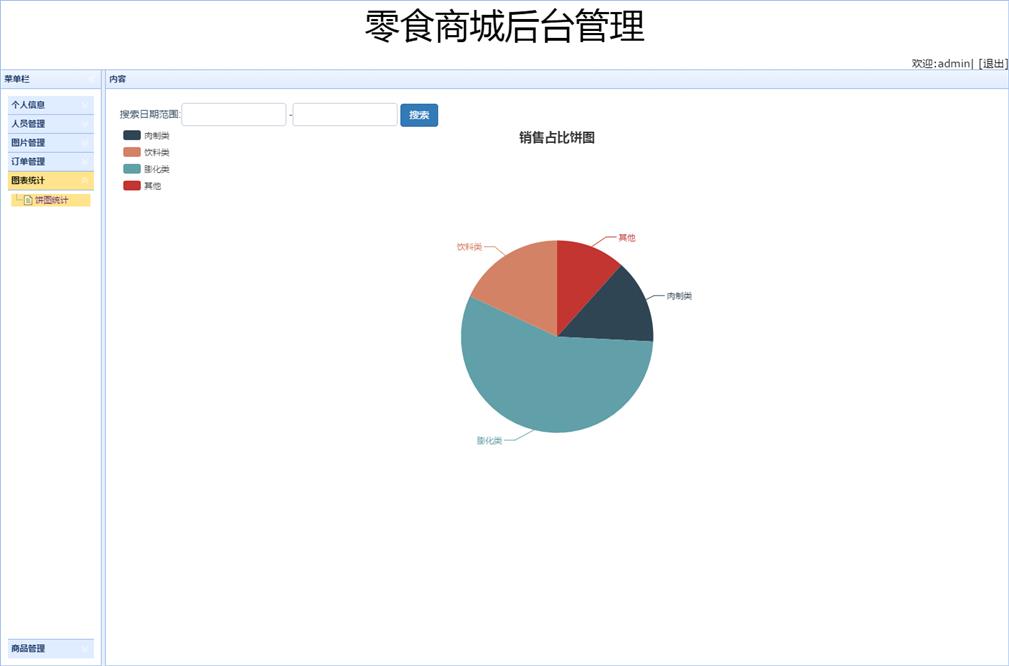Open the 图片管理 menu section
Image resolution: width=1009 pixels, height=666 pixels.
pos(28,143)
